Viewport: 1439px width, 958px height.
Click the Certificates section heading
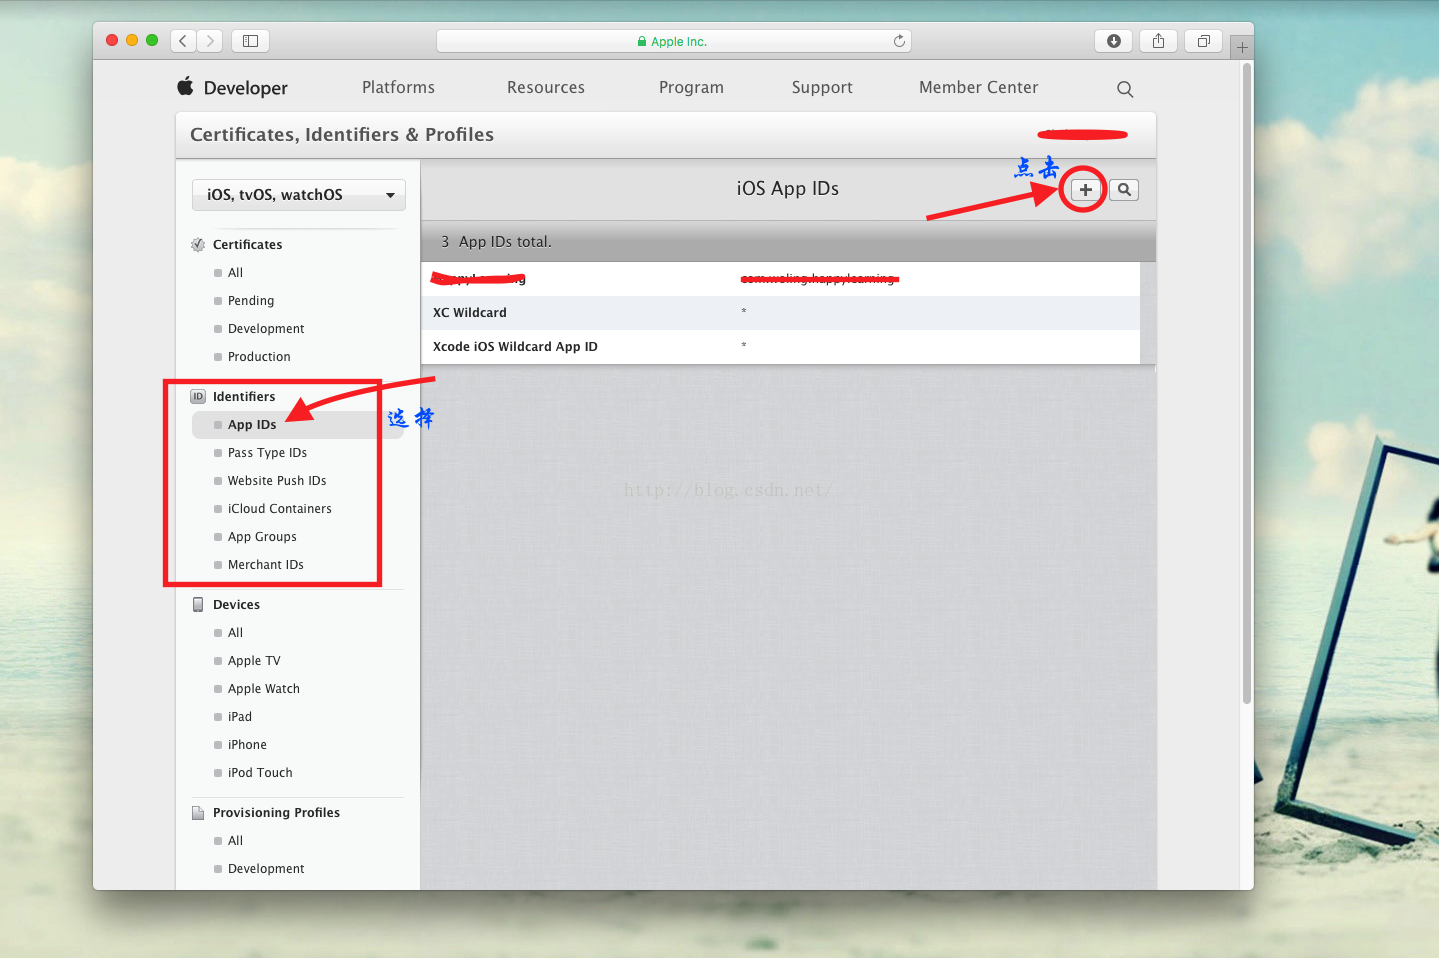click(247, 245)
